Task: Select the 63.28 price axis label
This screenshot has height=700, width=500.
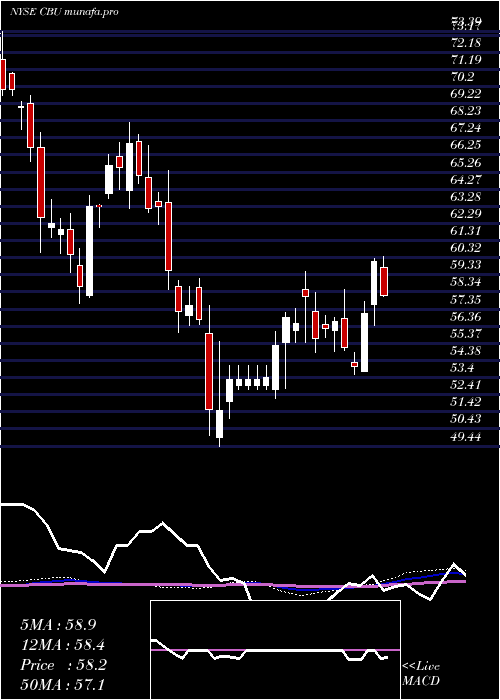Action: point(466,197)
